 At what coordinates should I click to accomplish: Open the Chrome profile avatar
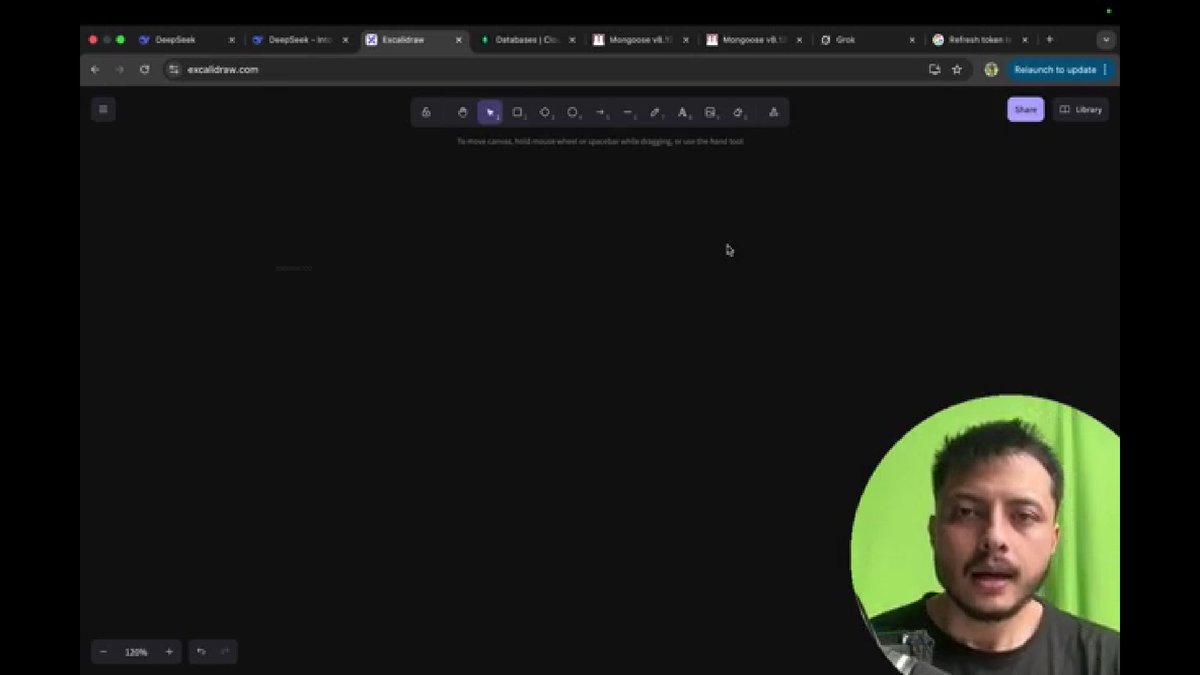pos(991,69)
